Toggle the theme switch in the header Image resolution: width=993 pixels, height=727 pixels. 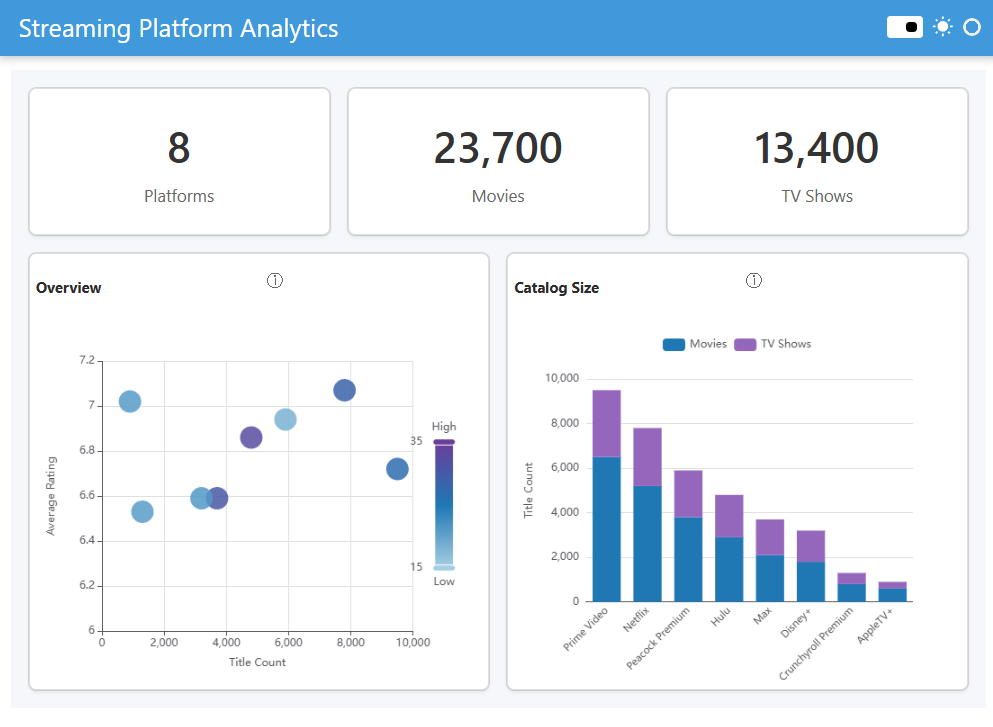click(x=904, y=27)
